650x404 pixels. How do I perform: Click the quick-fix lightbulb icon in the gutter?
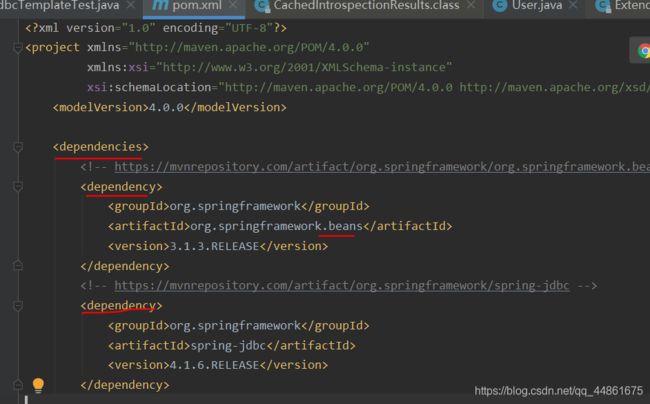(x=38, y=385)
